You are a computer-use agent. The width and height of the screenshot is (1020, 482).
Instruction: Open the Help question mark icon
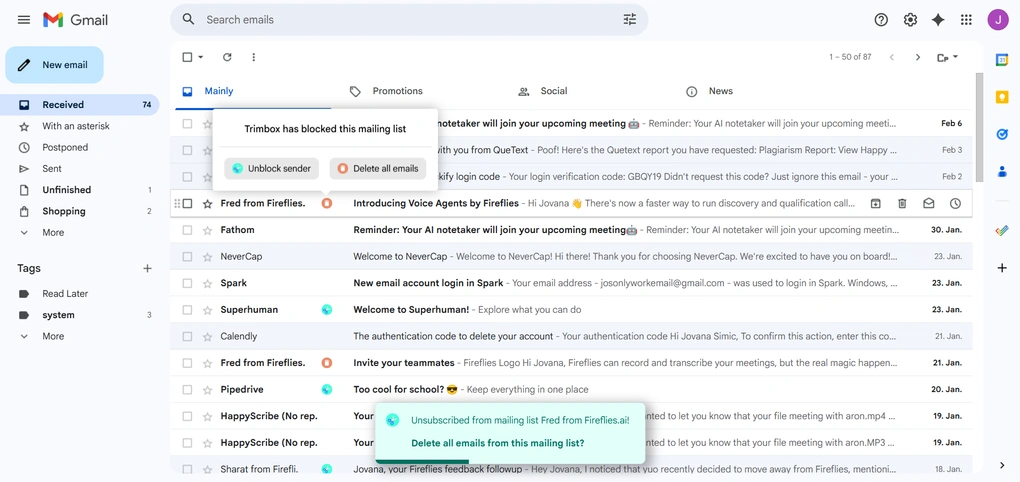point(881,20)
